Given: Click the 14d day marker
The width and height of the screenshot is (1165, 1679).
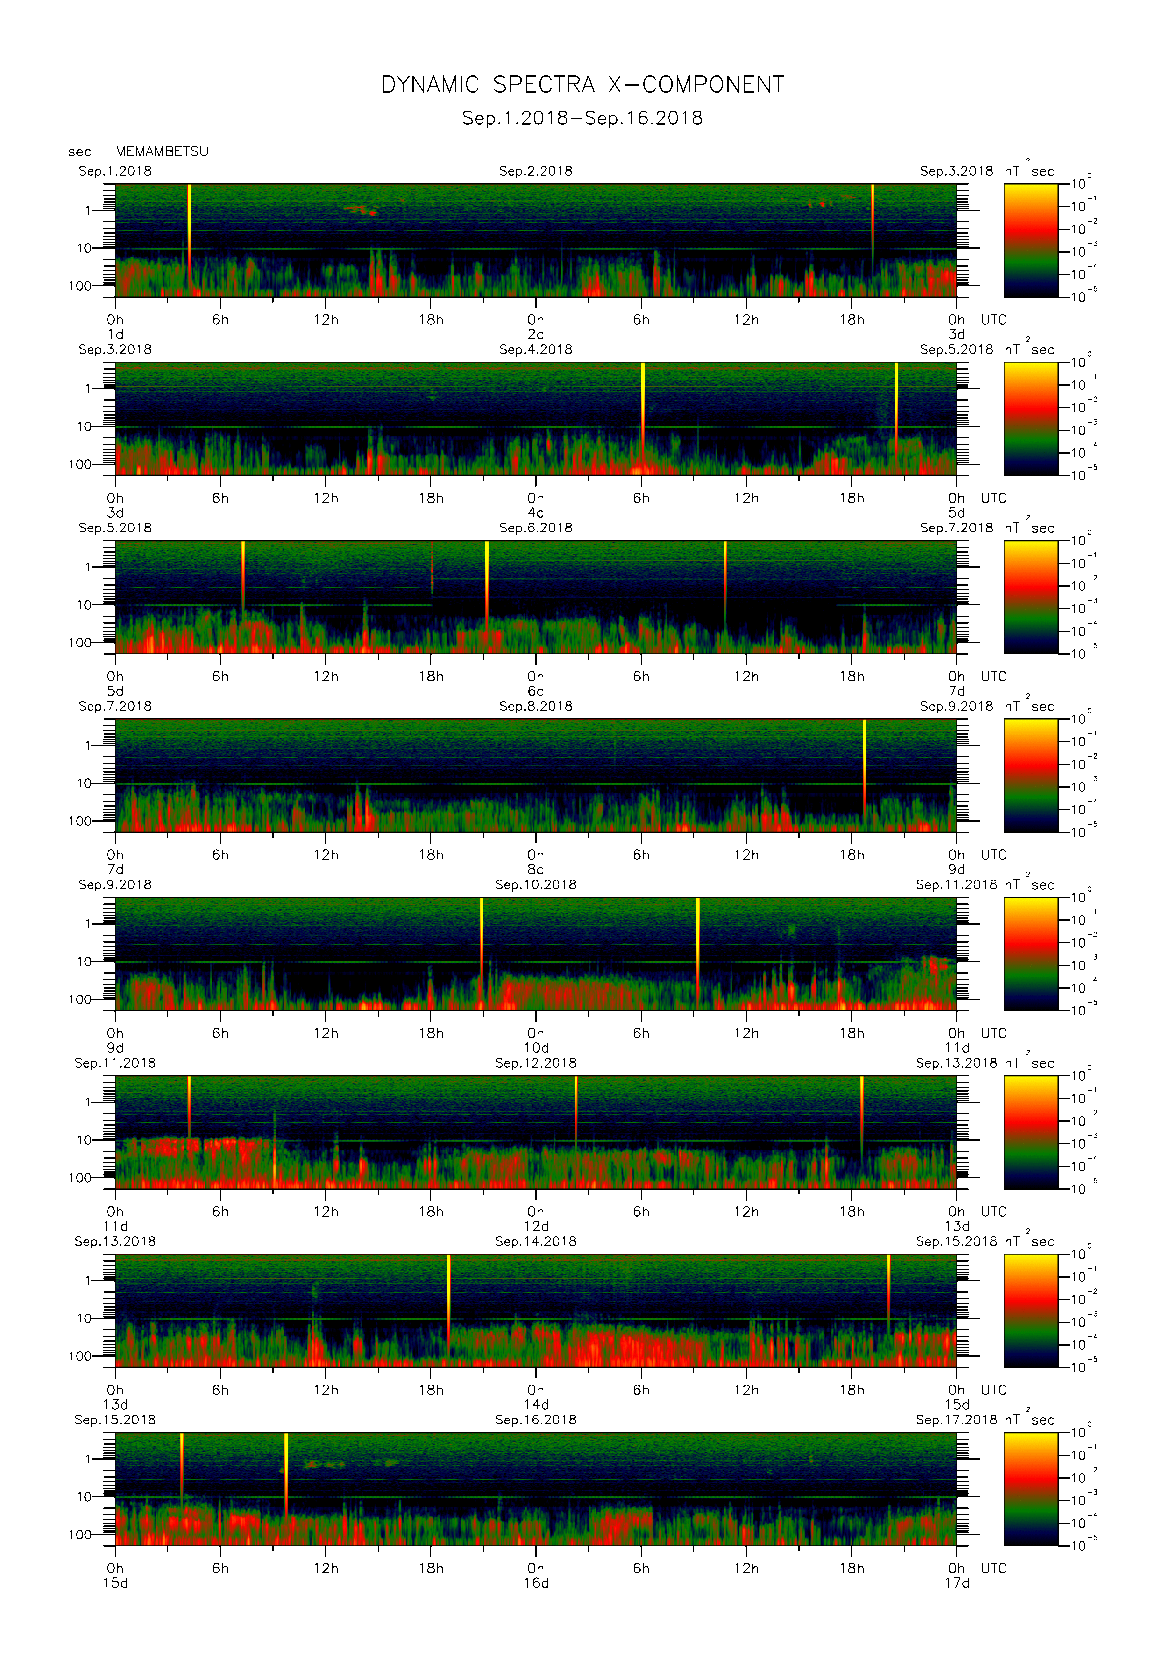Looking at the screenshot, I should coord(536,1405).
